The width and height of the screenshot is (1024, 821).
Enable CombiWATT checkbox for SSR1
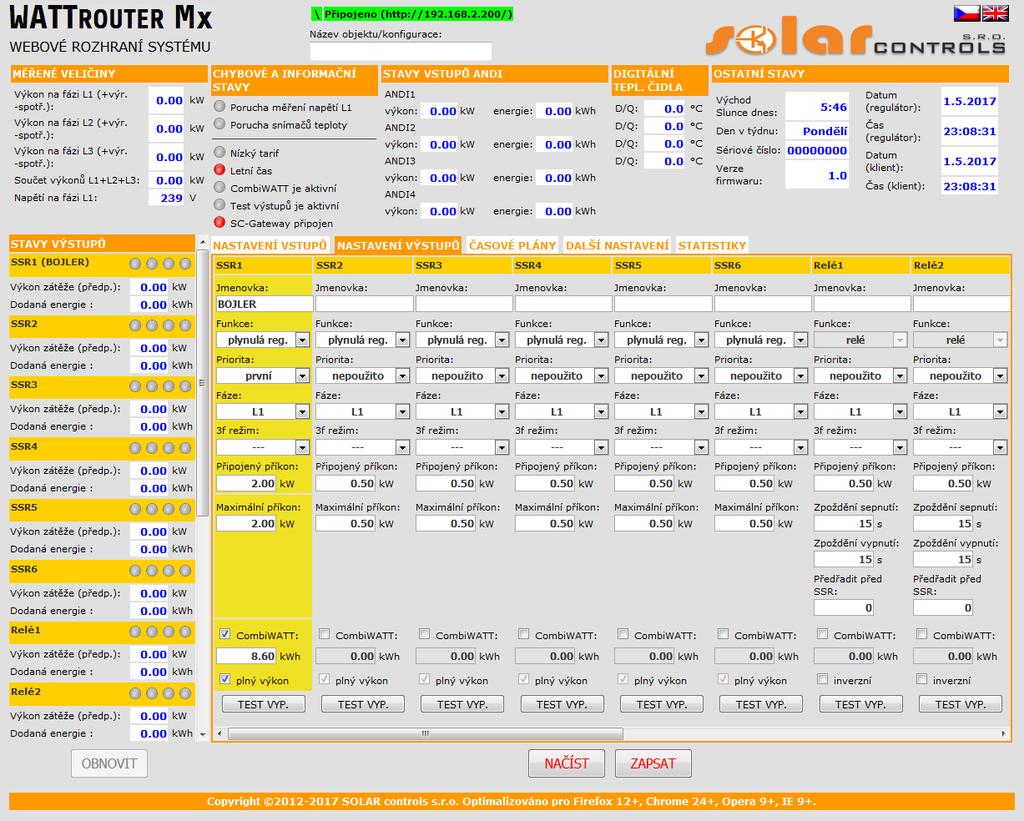pos(225,634)
